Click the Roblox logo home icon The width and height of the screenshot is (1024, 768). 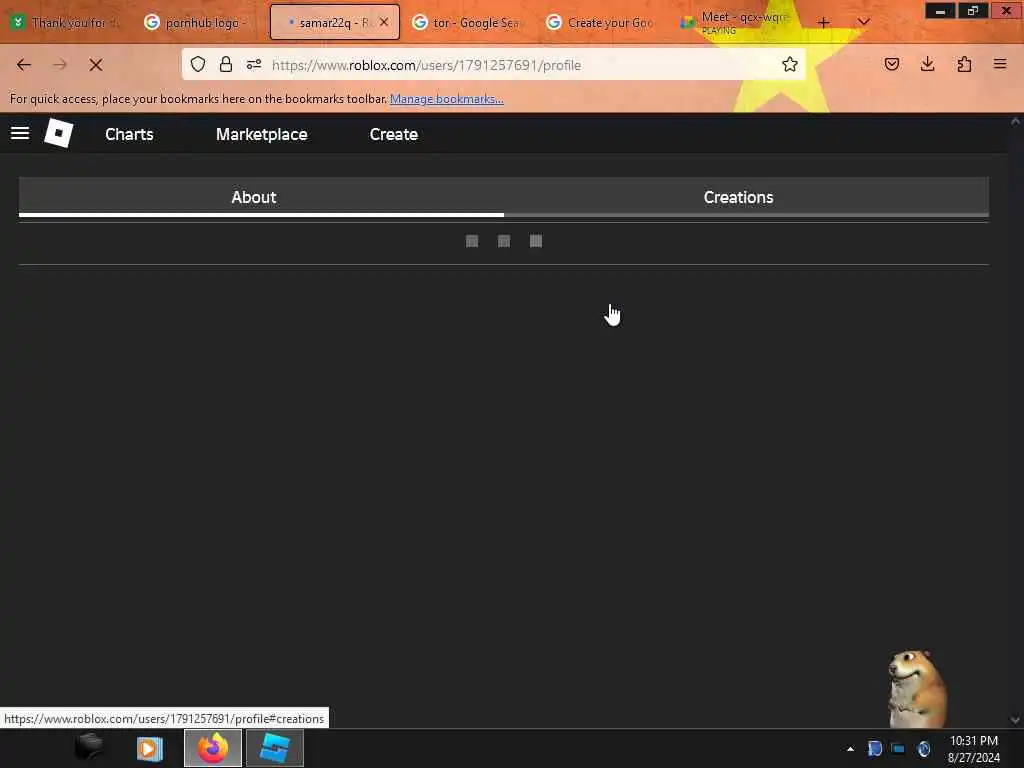pyautogui.click(x=59, y=133)
